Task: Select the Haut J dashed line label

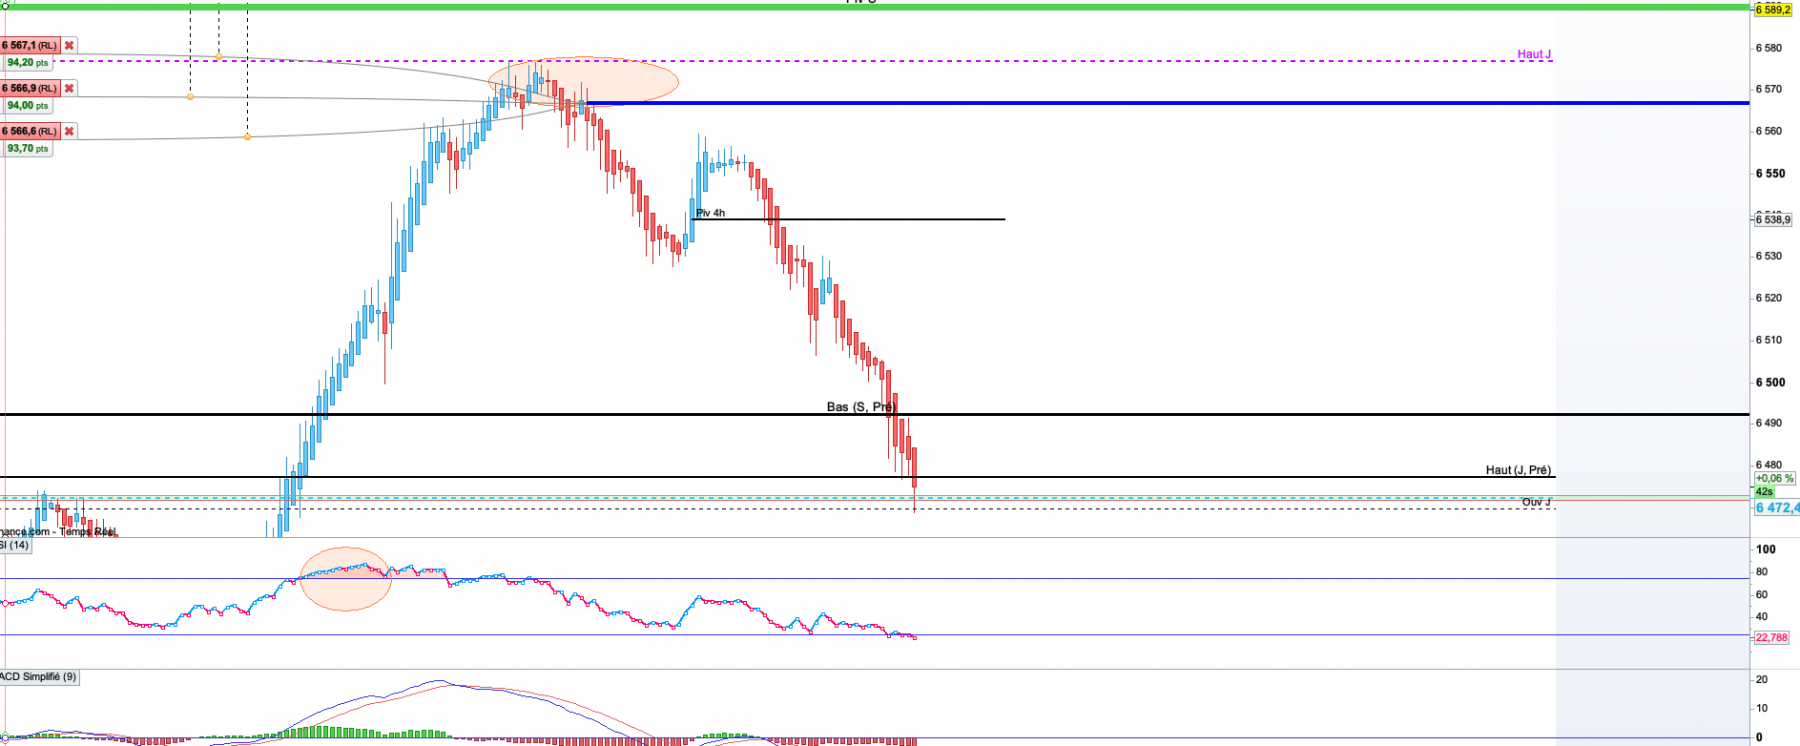Action: coord(1534,55)
